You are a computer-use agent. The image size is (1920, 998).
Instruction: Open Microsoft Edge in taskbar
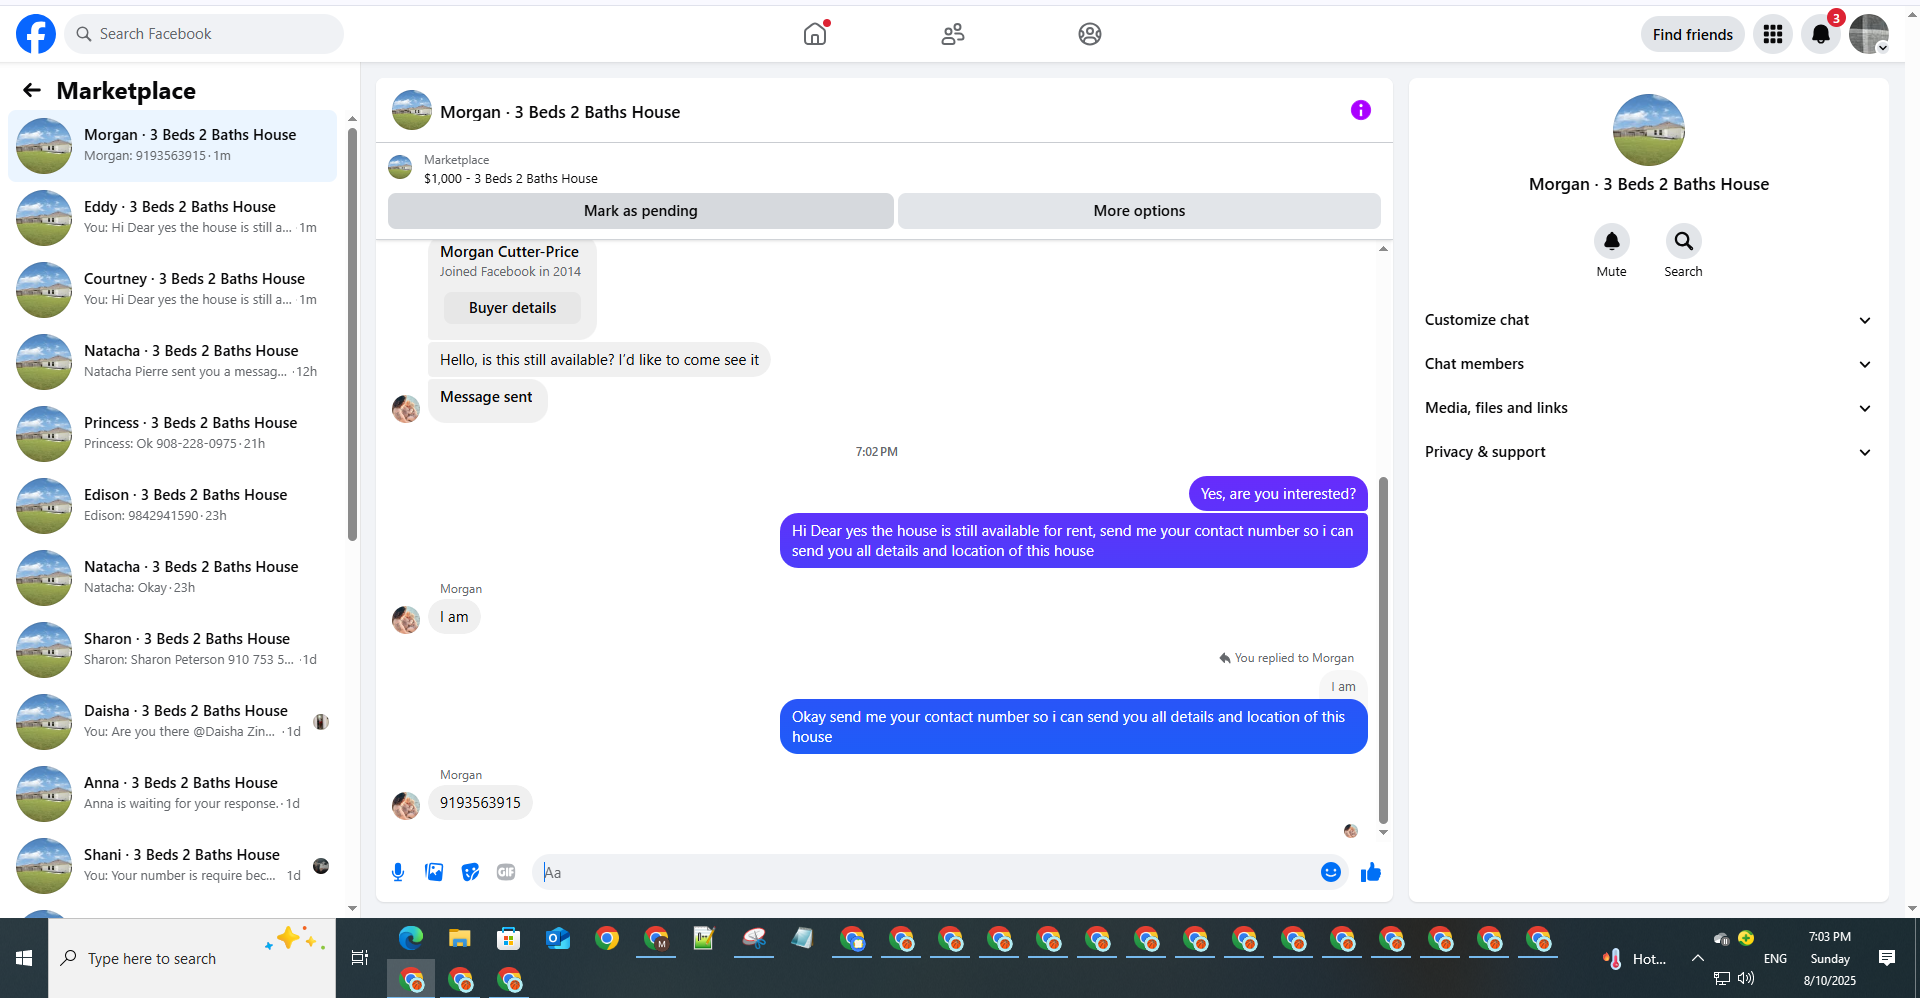(x=411, y=938)
